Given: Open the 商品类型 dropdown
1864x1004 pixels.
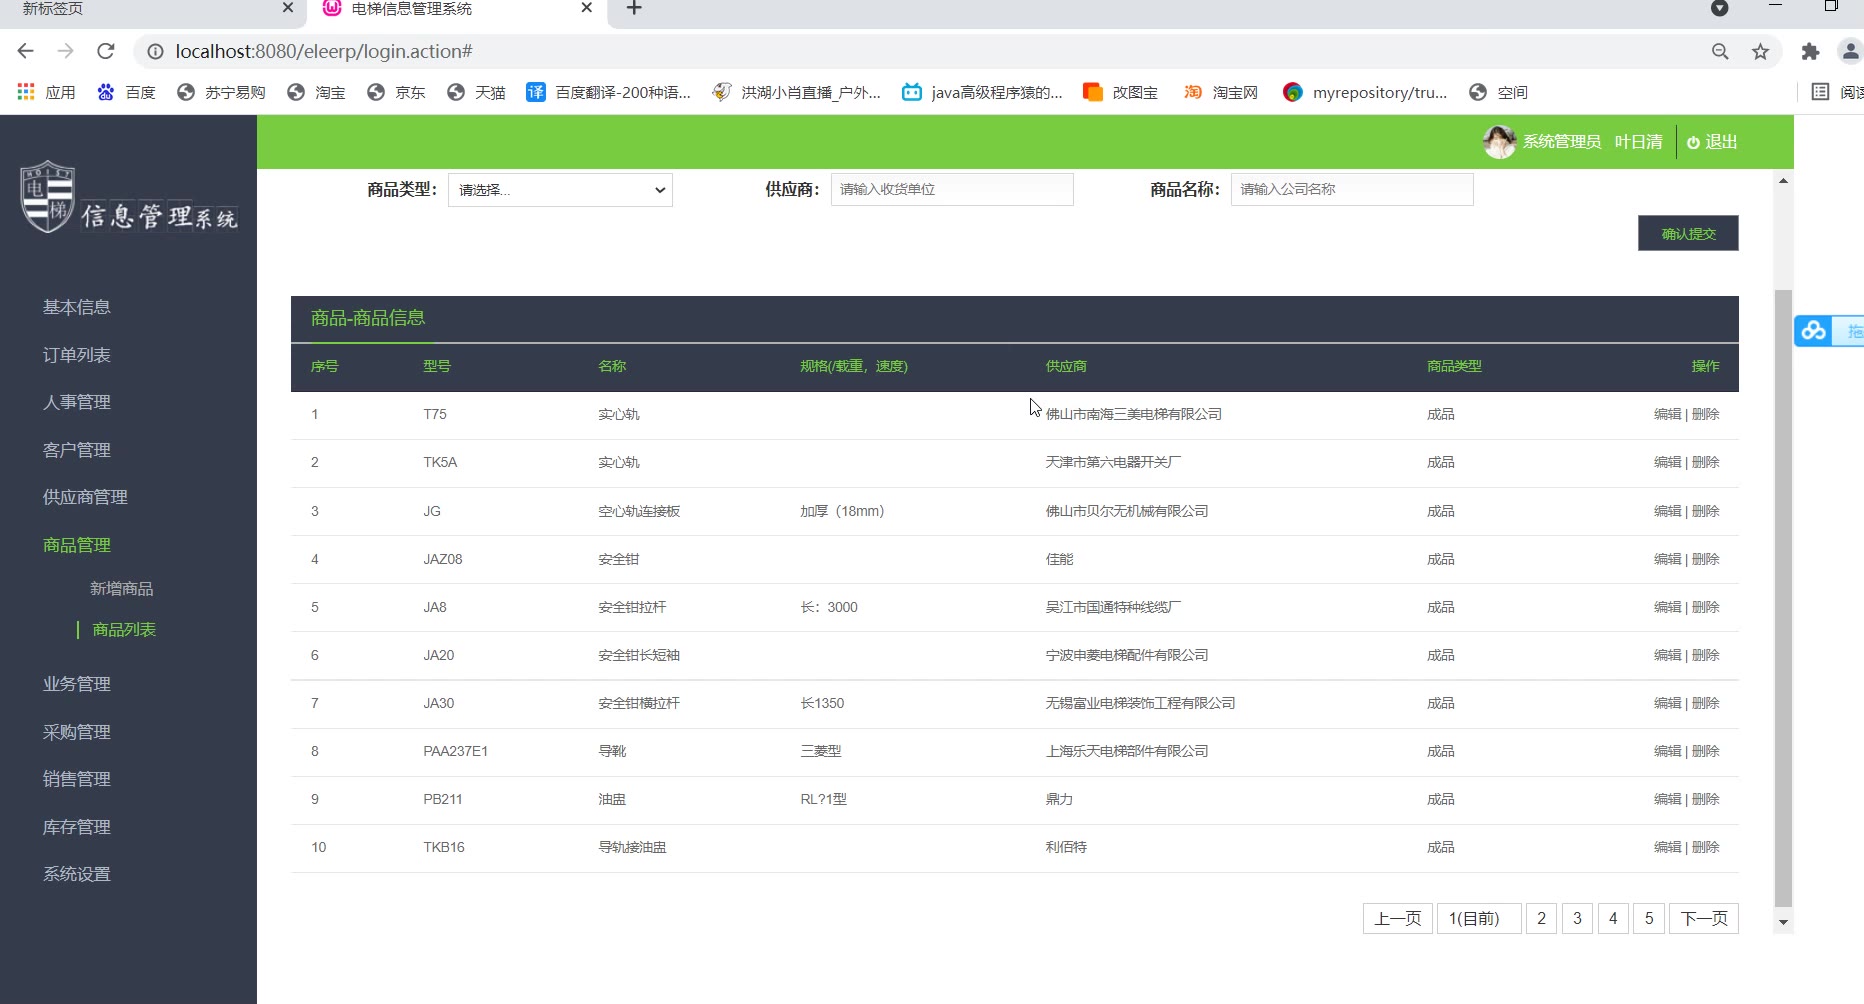Looking at the screenshot, I should [x=560, y=190].
